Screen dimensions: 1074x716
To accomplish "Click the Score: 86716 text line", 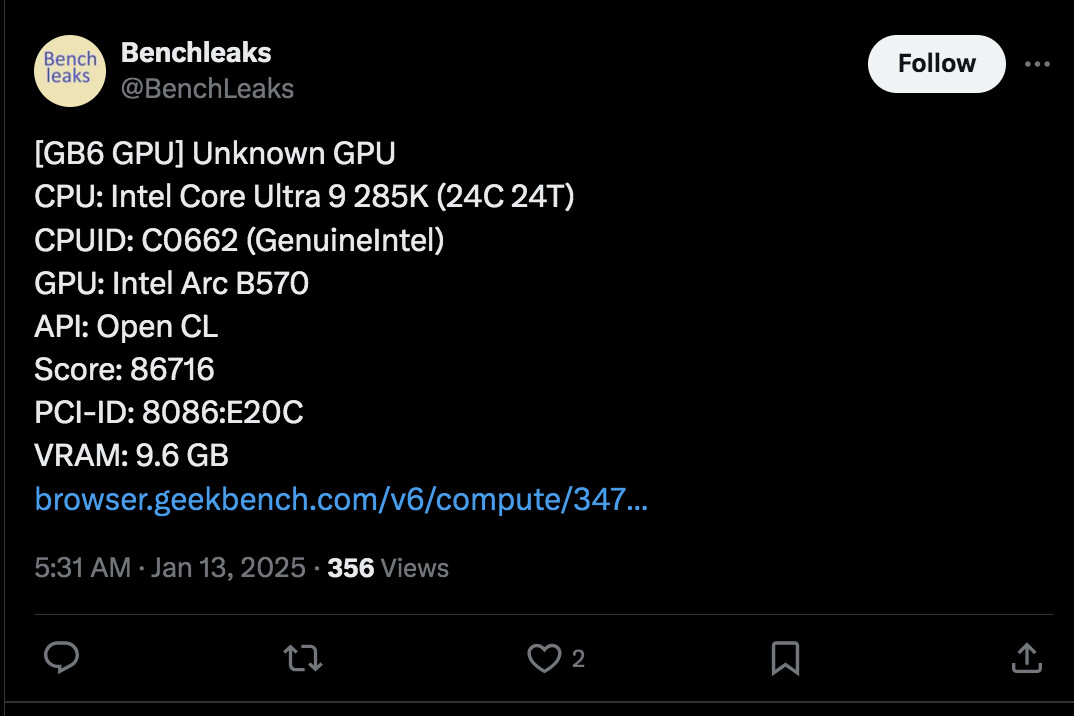I will [x=124, y=369].
